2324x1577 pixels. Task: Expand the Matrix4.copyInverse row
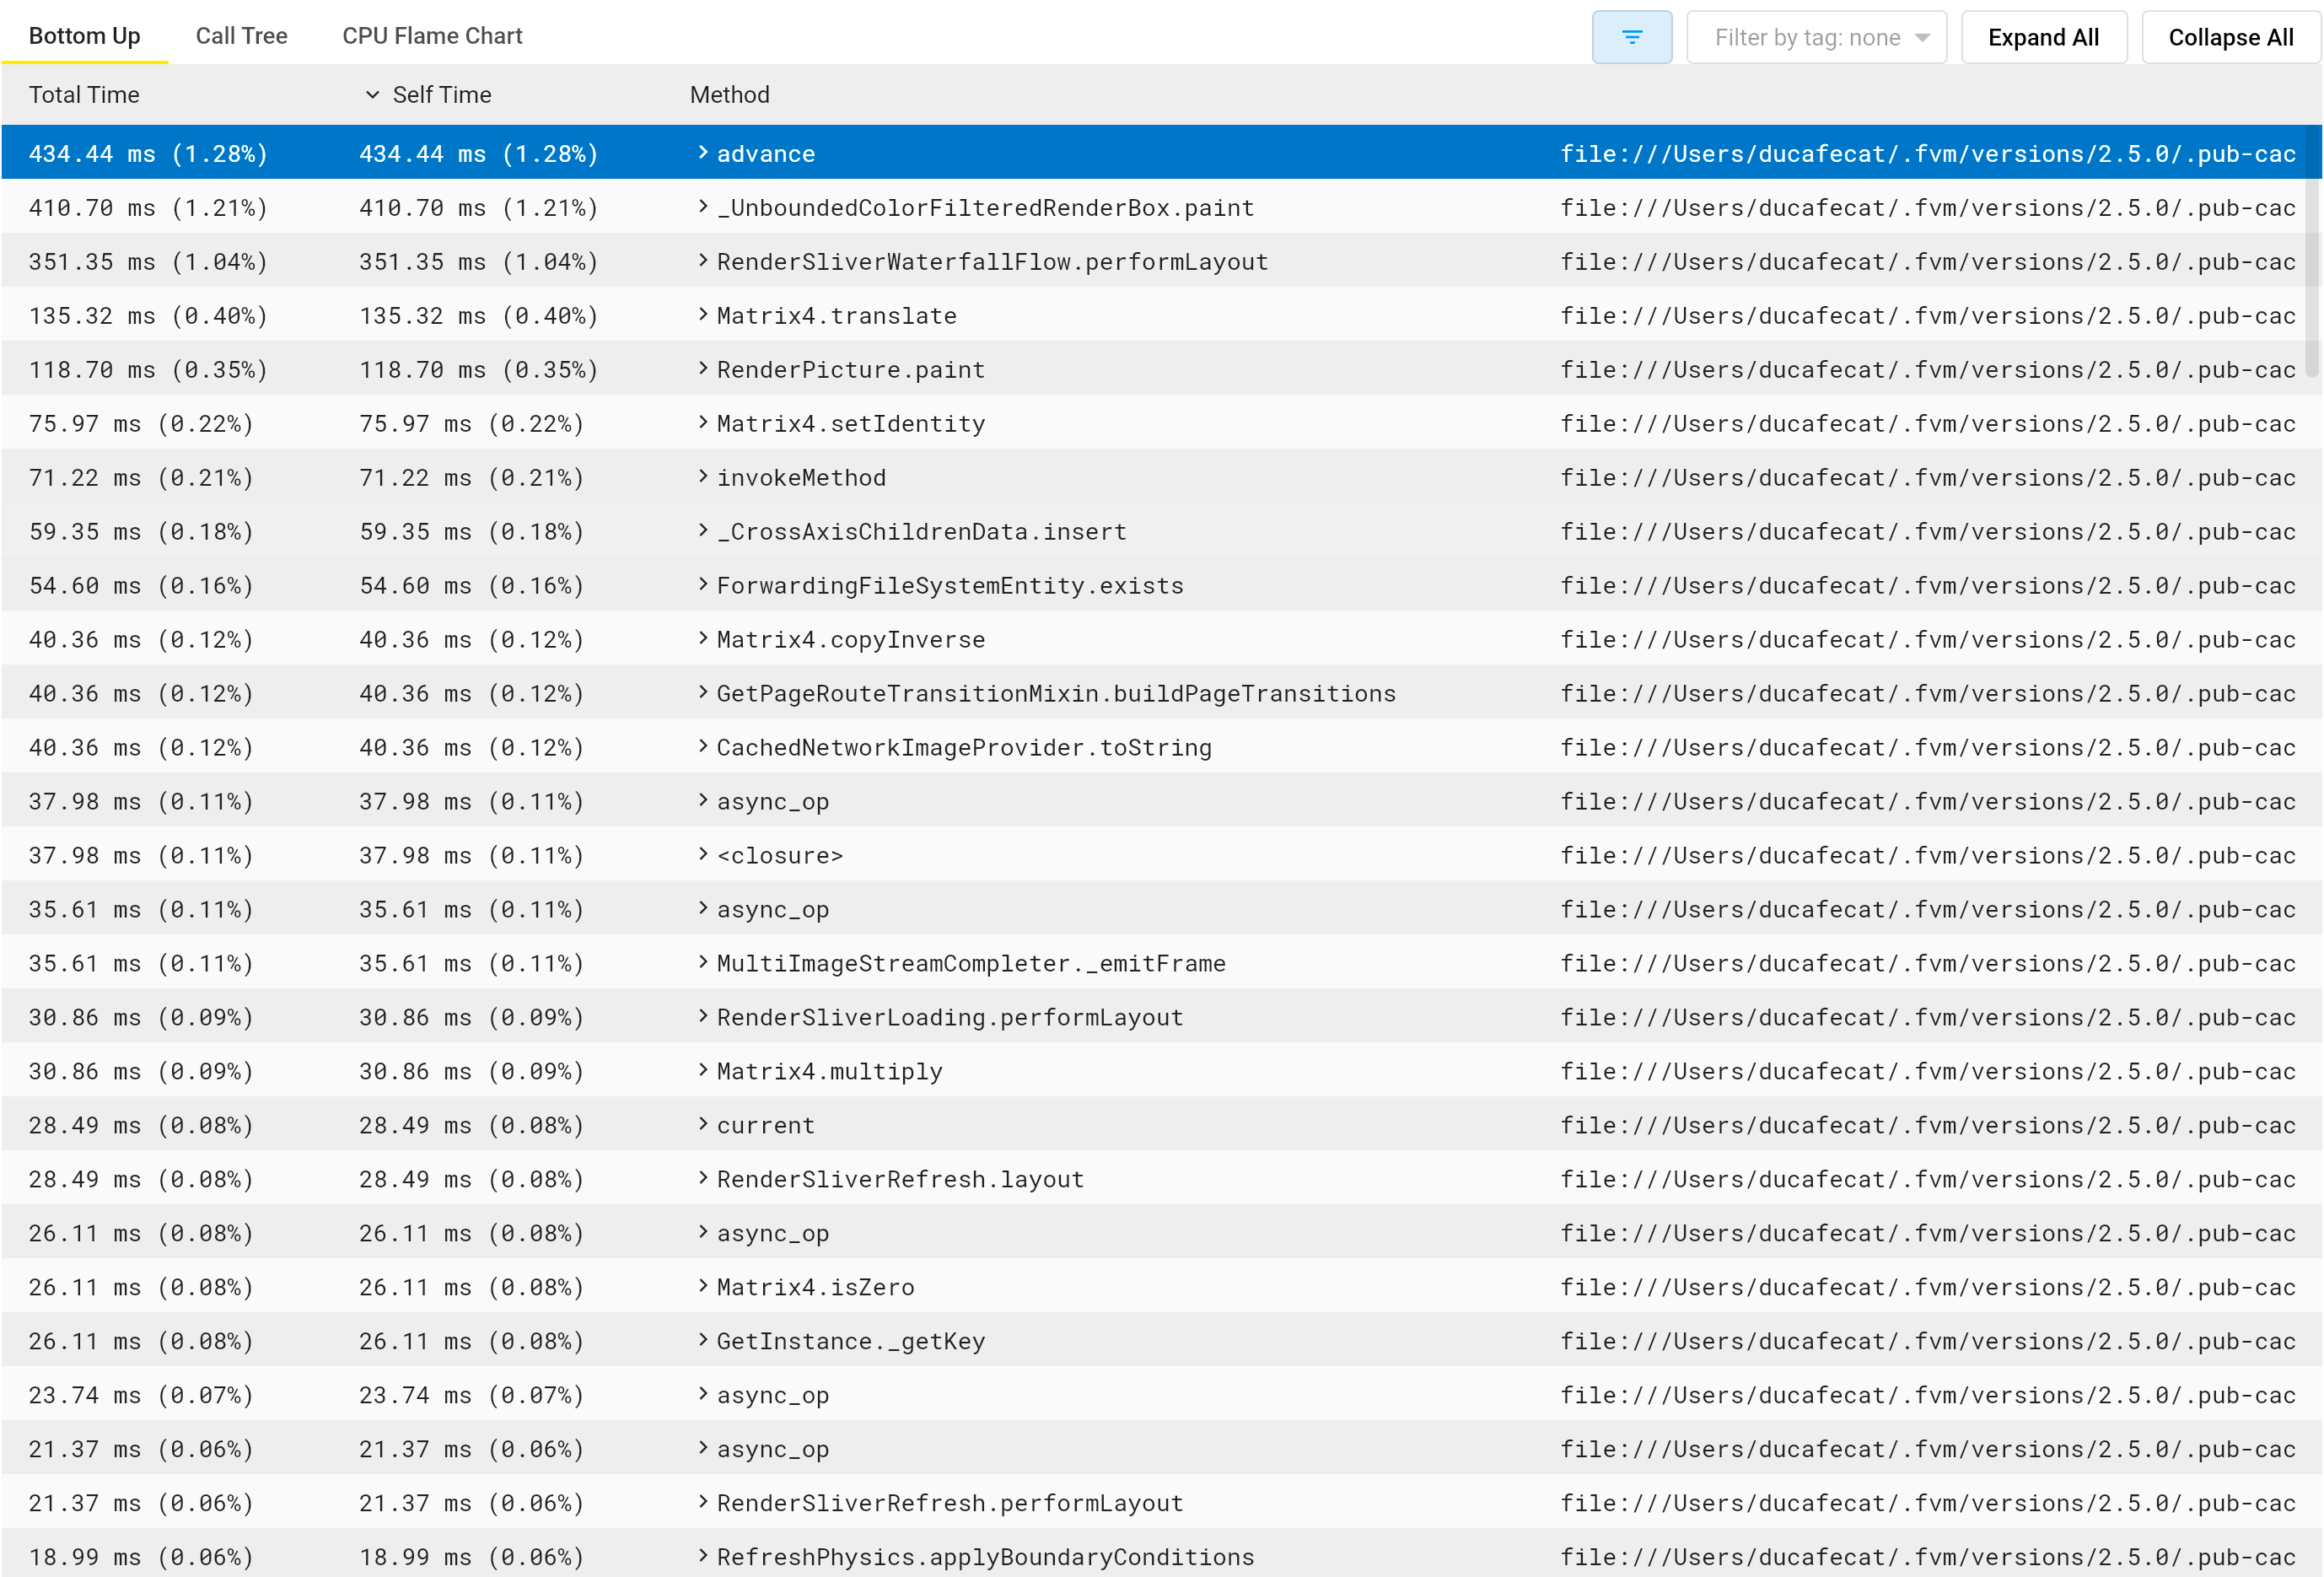703,638
